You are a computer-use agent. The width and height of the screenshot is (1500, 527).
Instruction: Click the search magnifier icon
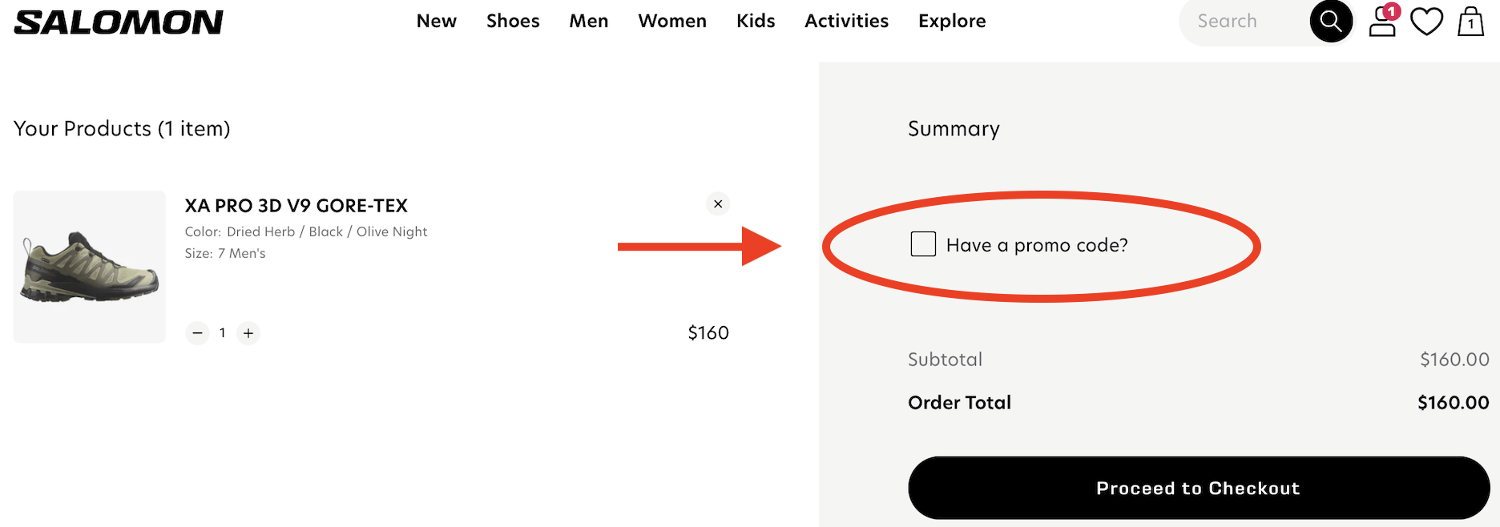click(x=1331, y=21)
